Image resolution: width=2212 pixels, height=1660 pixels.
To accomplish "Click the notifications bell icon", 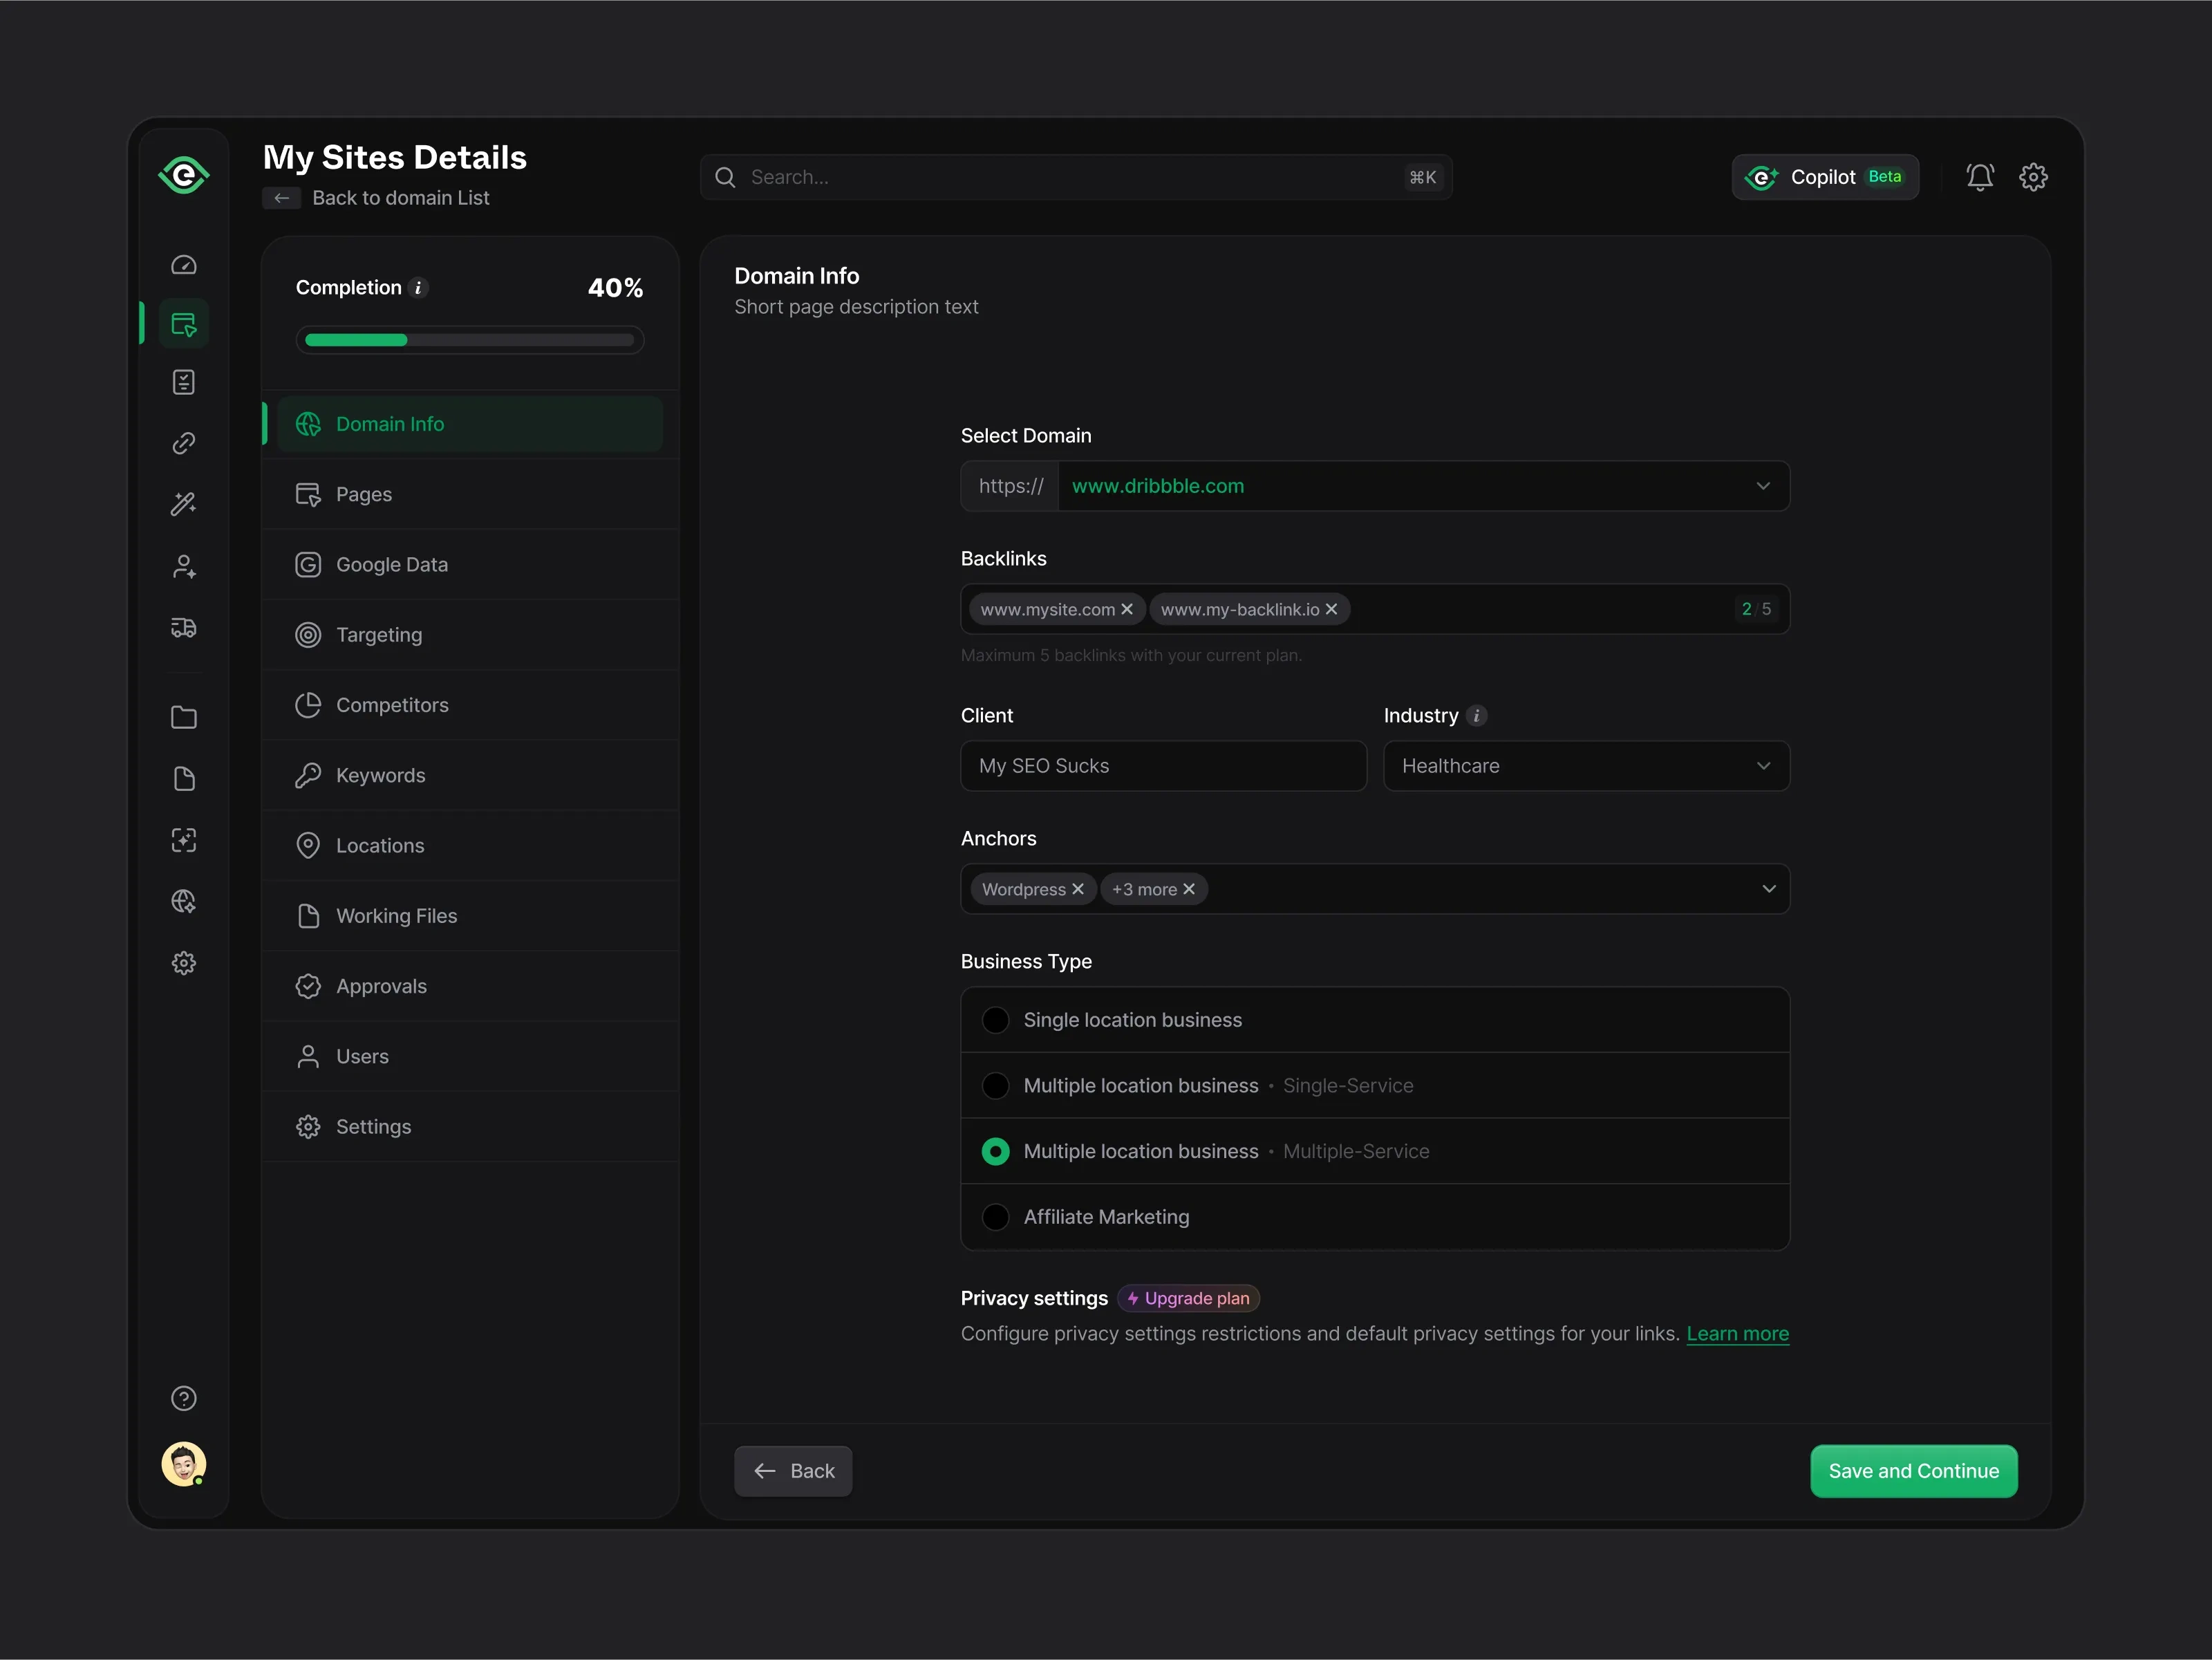I will tap(1979, 177).
